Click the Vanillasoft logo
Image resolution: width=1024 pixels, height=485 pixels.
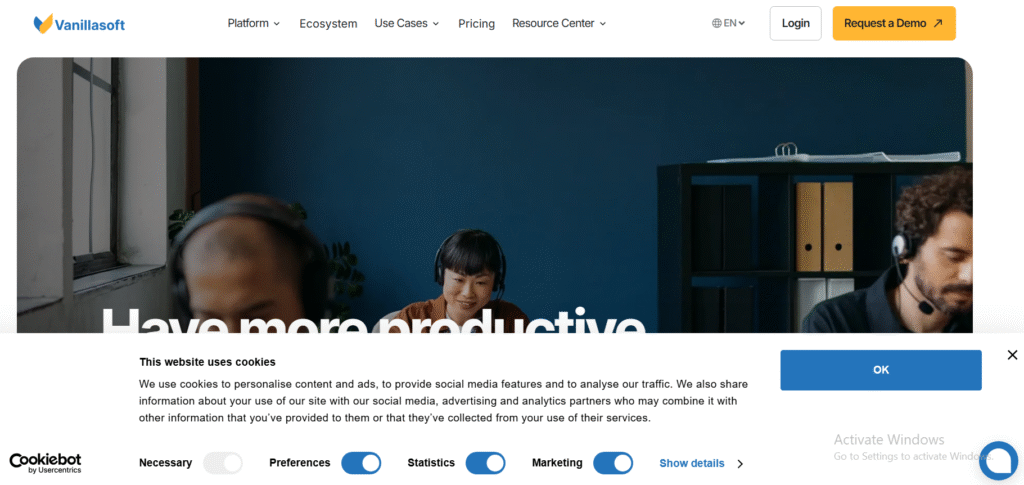pos(79,24)
